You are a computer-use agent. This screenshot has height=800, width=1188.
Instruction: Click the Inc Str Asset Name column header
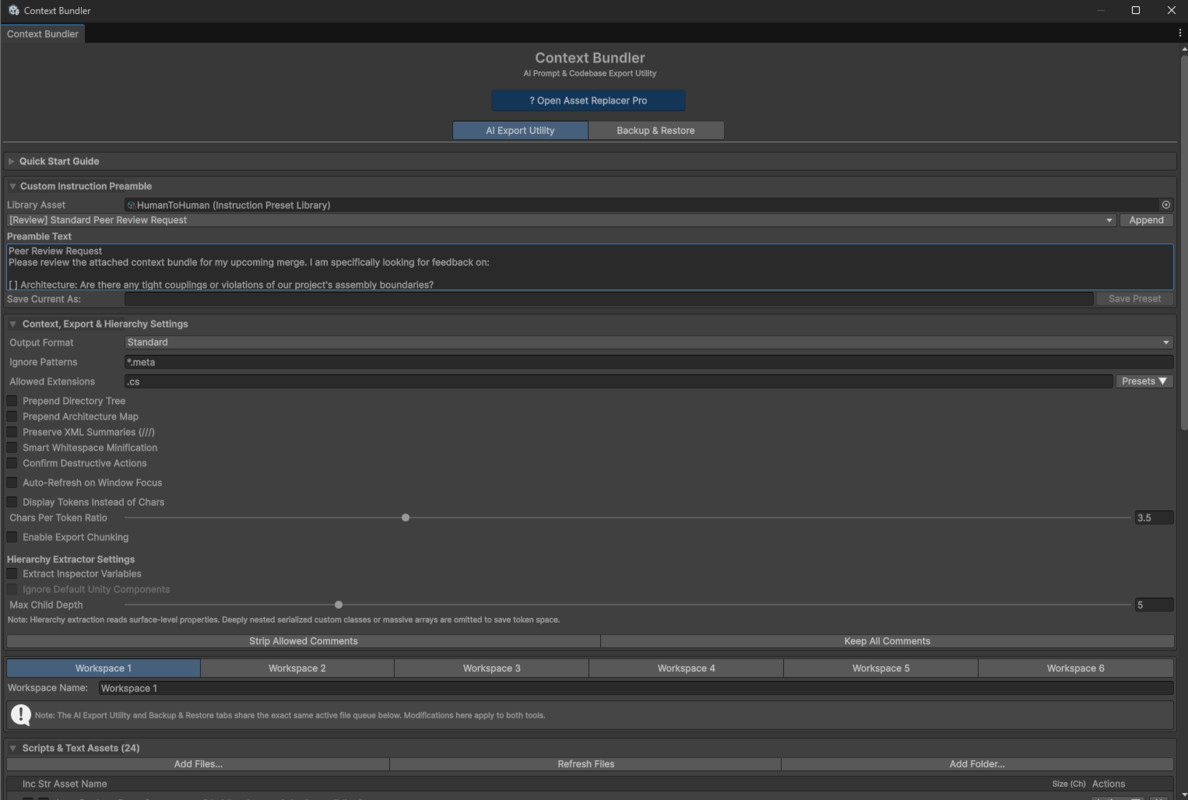pos(64,783)
